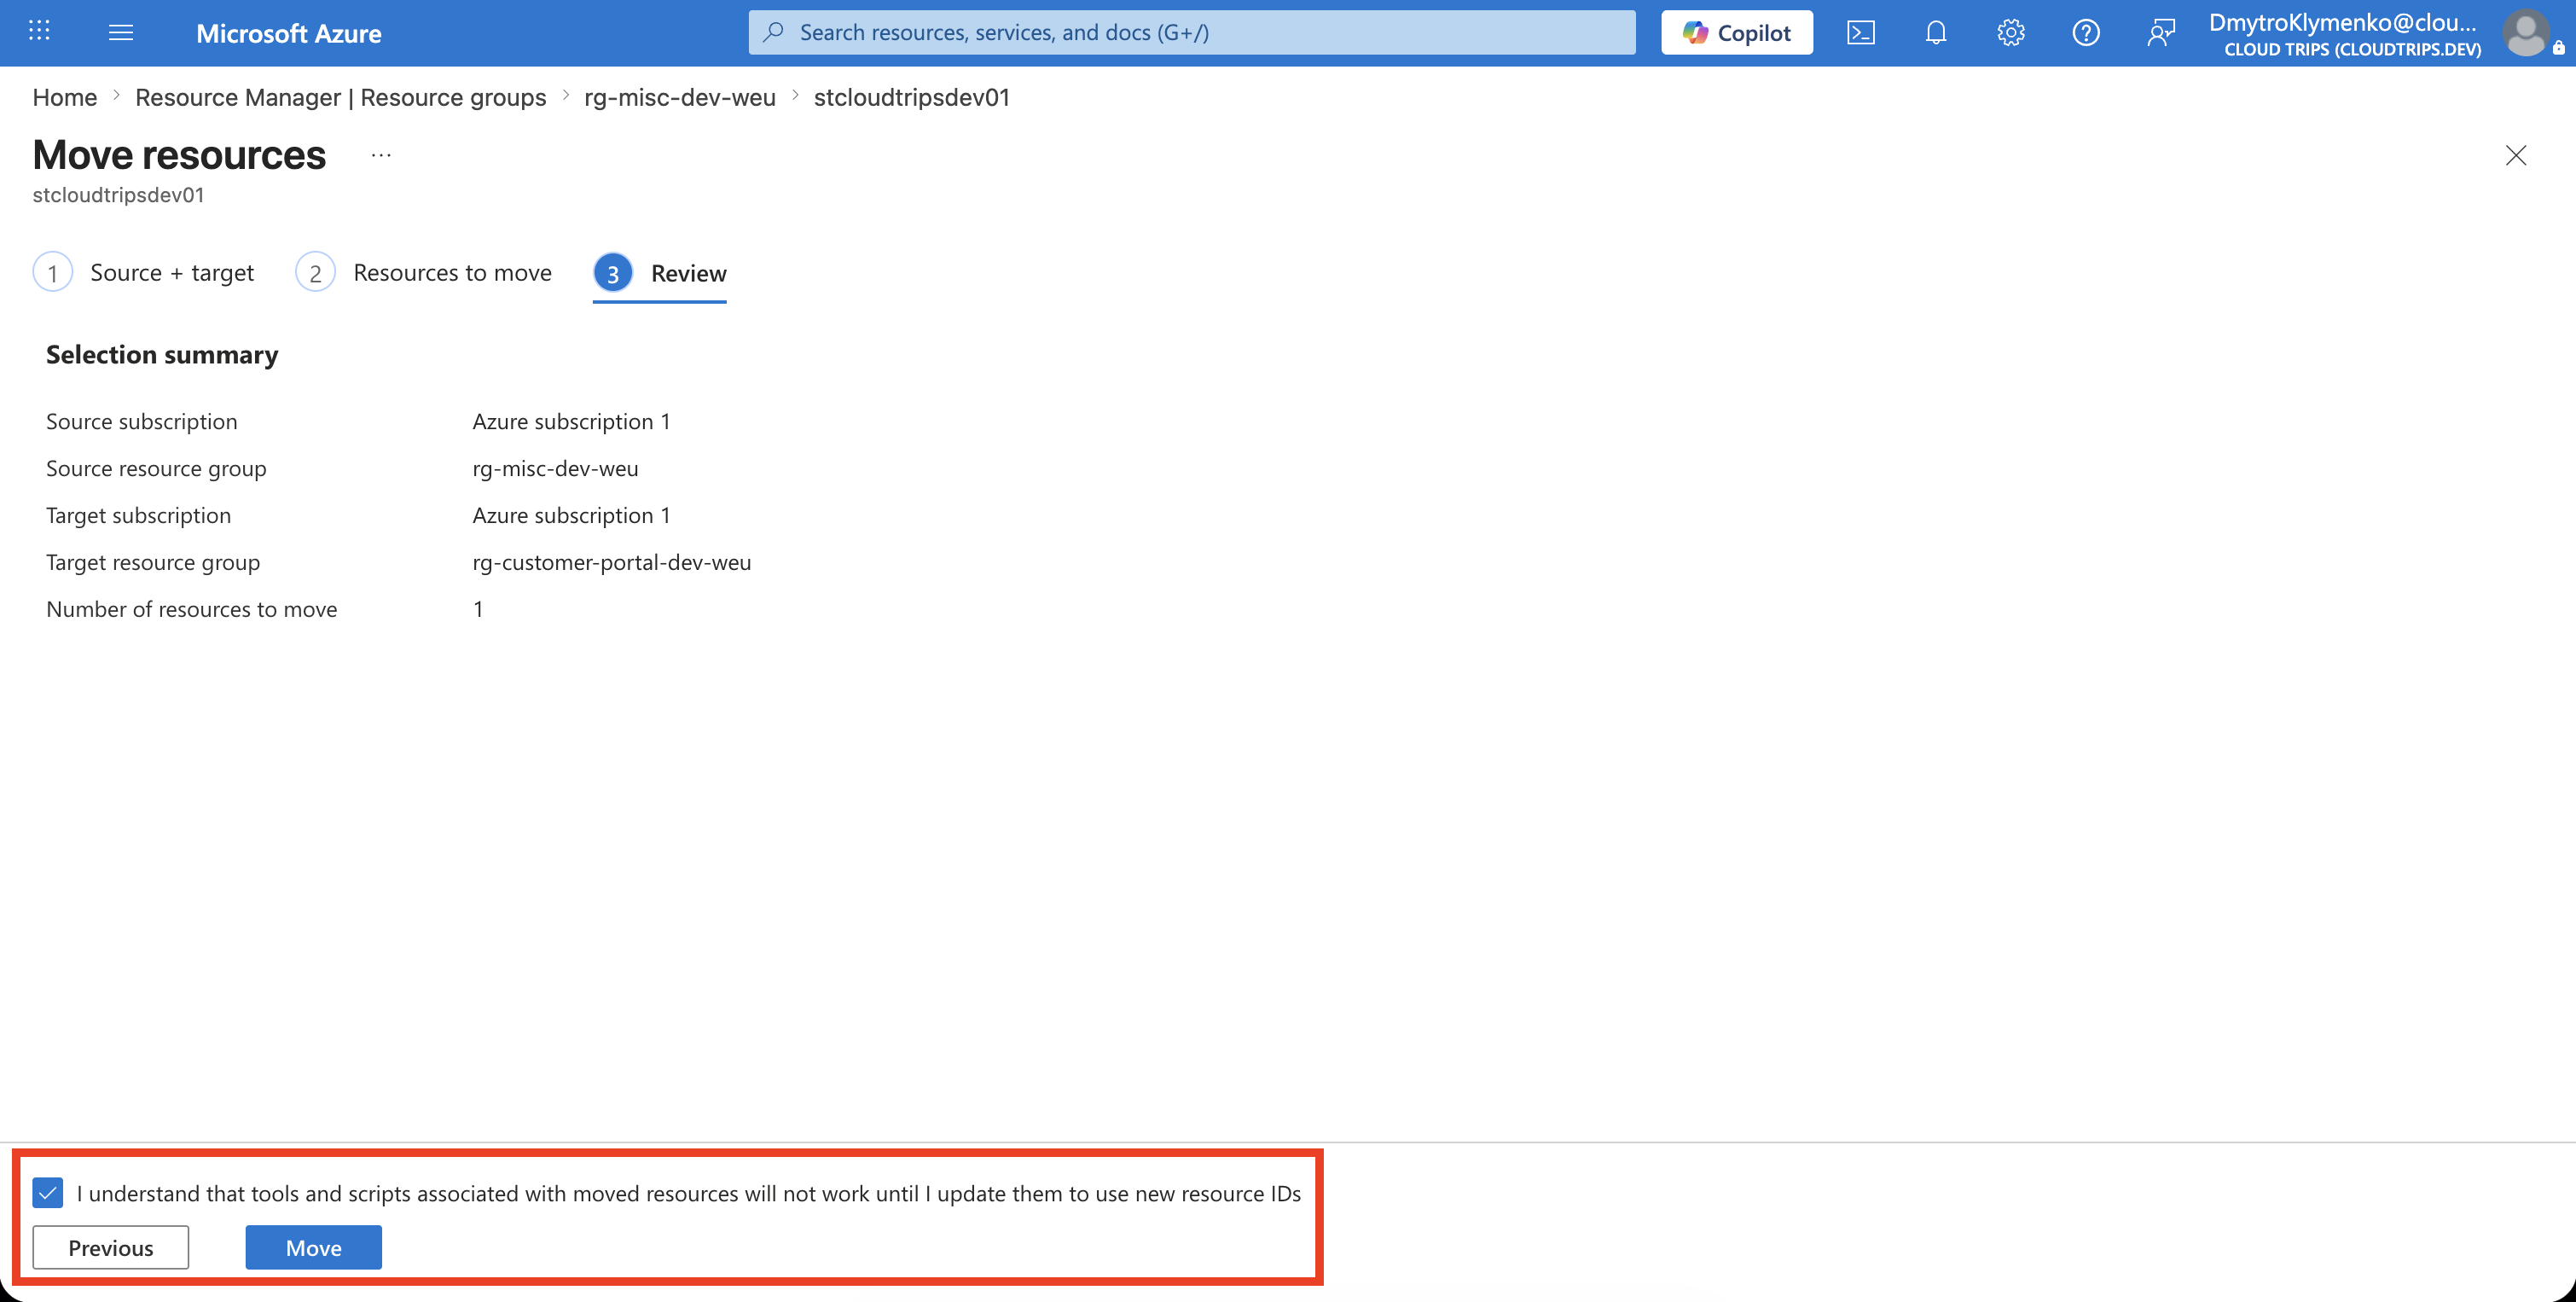Select the Review step tab
The height and width of the screenshot is (1302, 2576).
660,273
